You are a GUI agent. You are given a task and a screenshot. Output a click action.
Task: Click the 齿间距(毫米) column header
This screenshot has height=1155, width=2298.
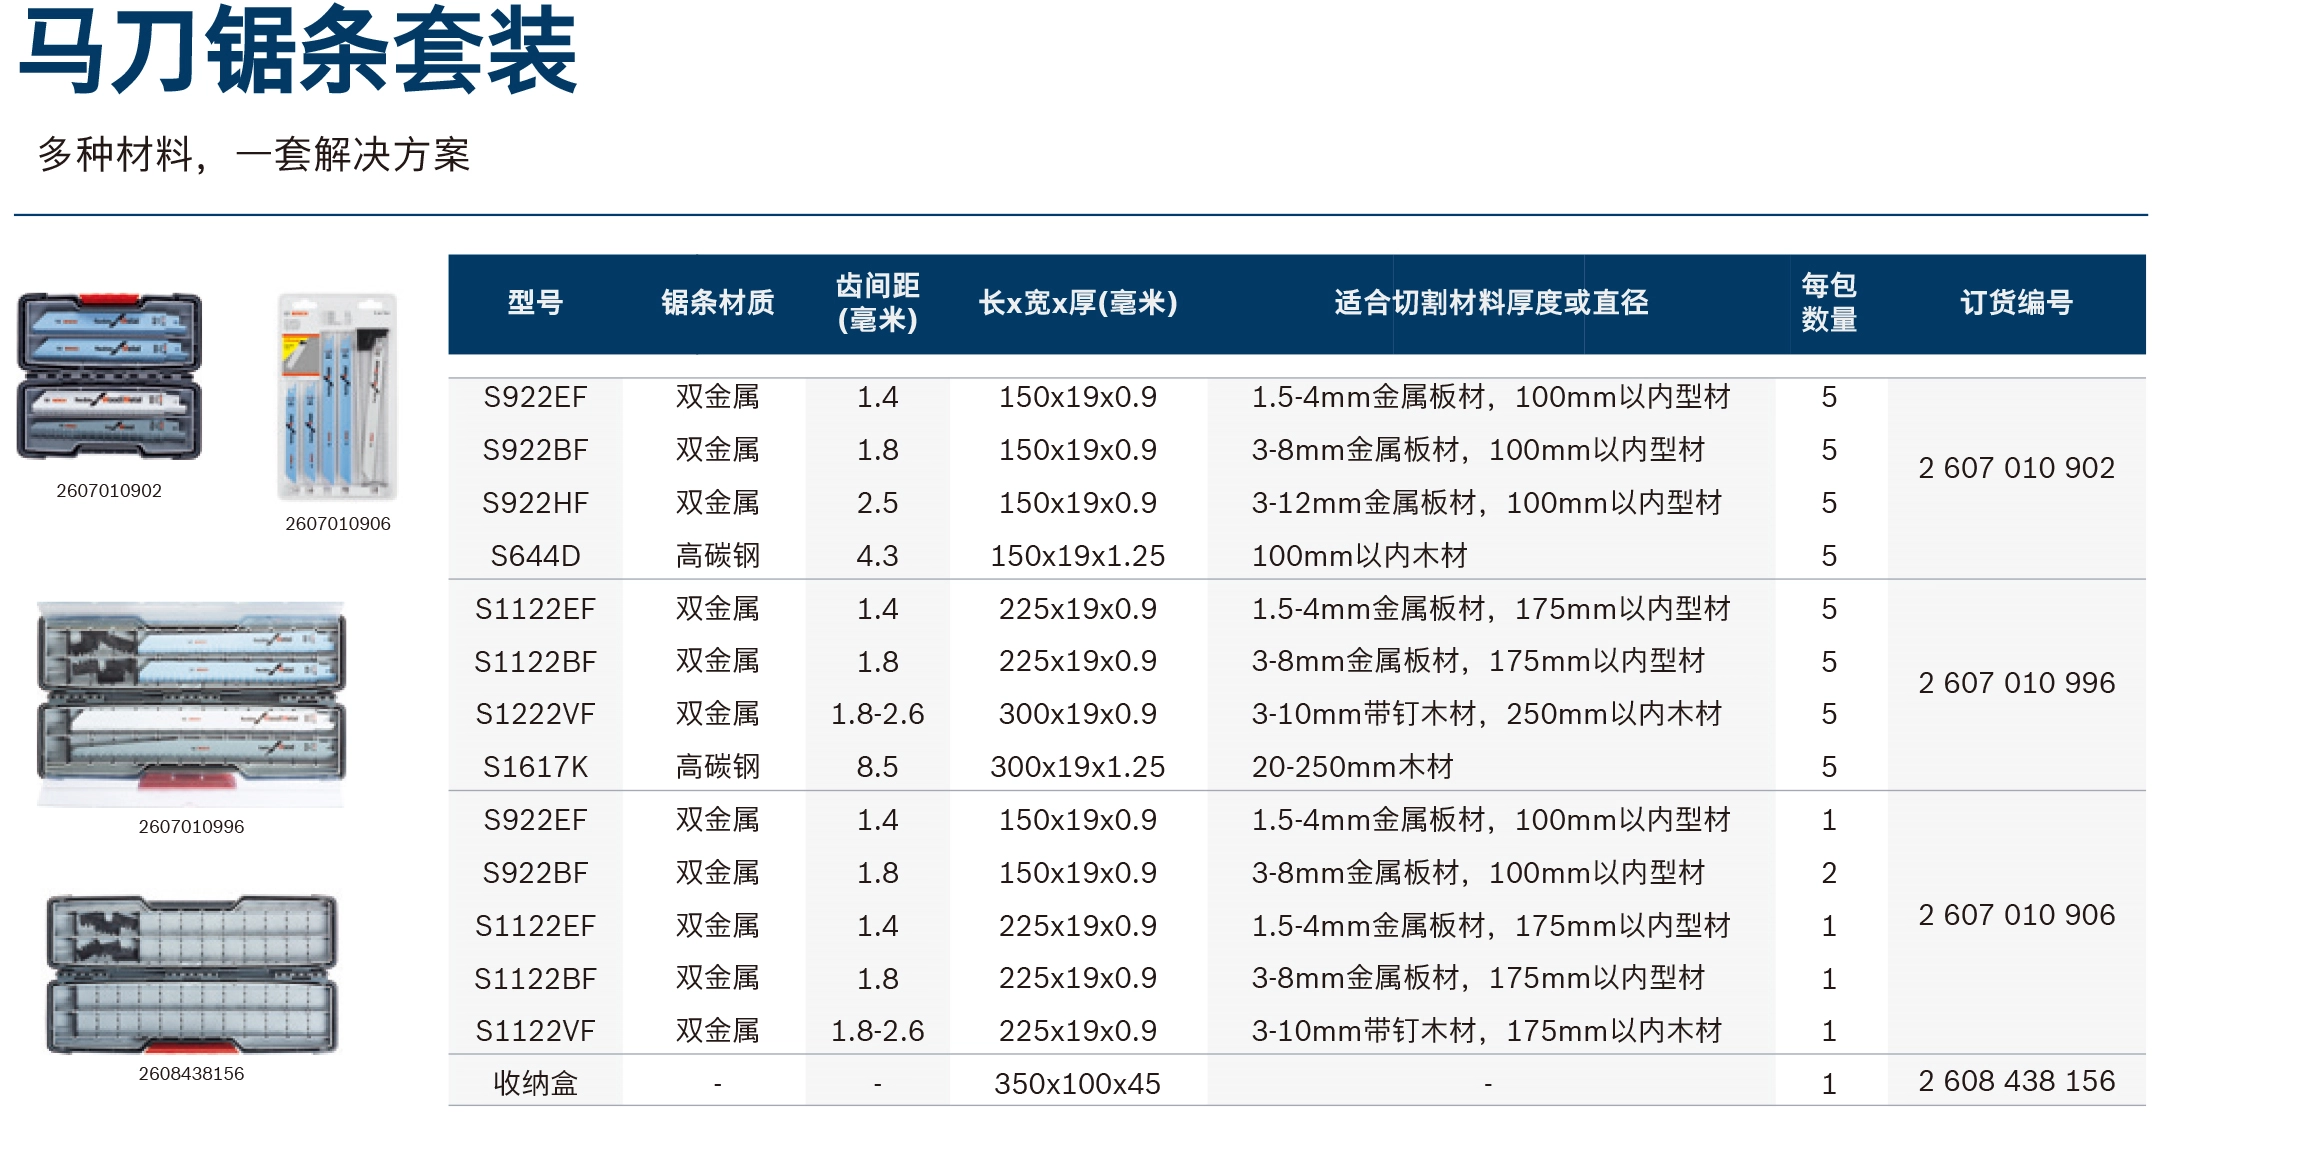877,303
